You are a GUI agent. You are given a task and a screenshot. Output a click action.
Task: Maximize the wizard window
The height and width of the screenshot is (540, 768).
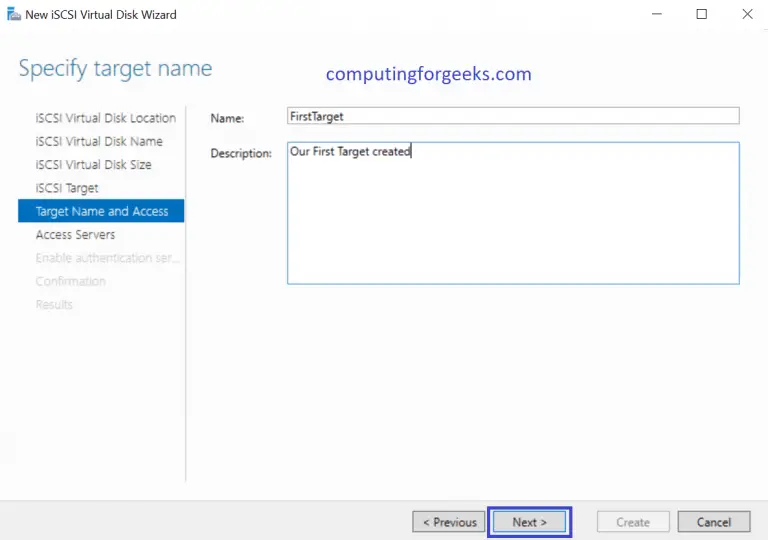tap(702, 14)
